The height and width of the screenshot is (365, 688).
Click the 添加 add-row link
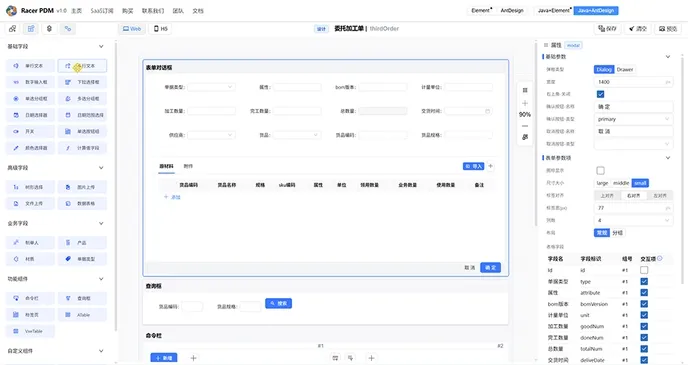(172, 197)
